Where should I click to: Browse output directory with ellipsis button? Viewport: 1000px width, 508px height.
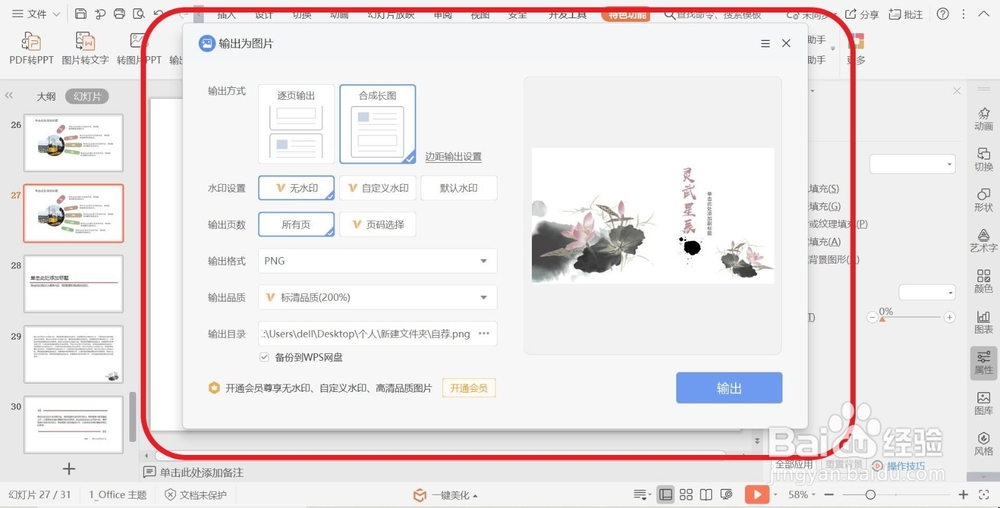[484, 333]
